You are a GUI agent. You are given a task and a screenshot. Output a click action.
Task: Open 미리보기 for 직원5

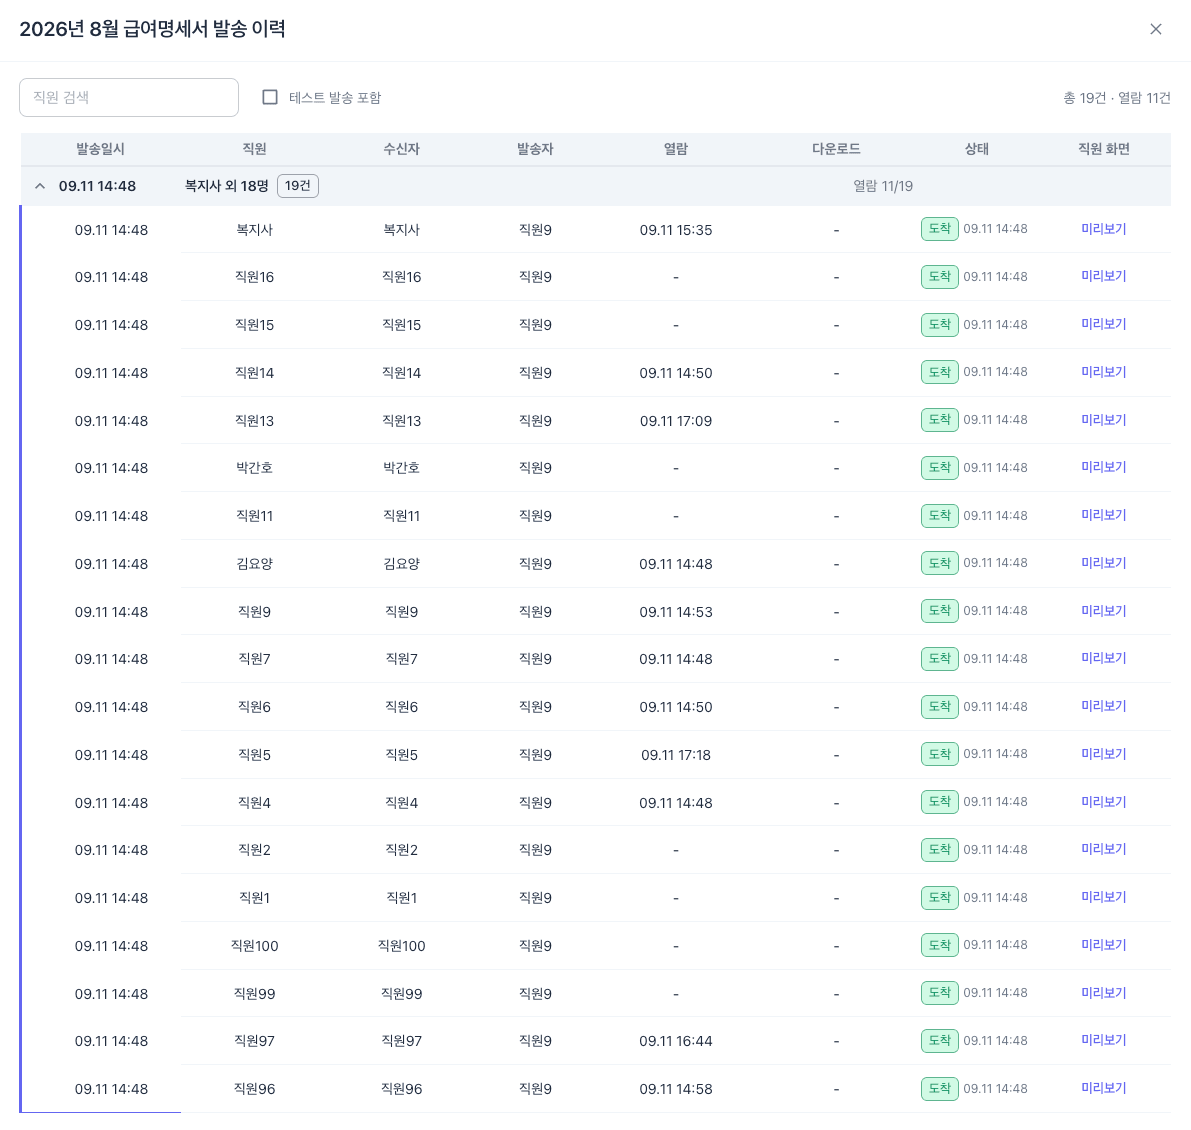(1104, 754)
